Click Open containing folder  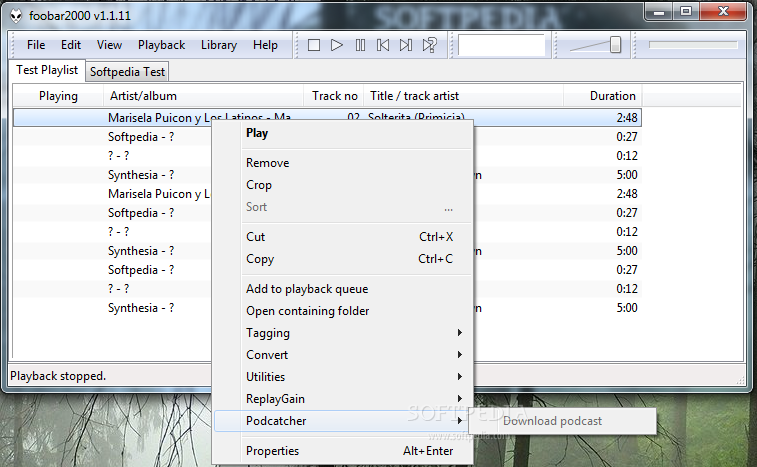point(343,311)
